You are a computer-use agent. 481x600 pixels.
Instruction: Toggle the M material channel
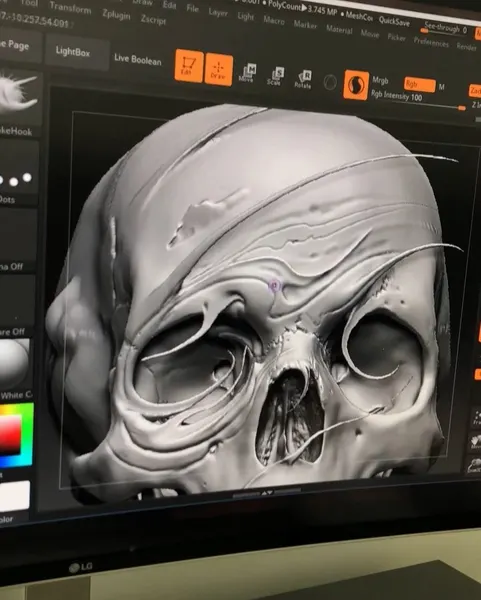point(442,87)
